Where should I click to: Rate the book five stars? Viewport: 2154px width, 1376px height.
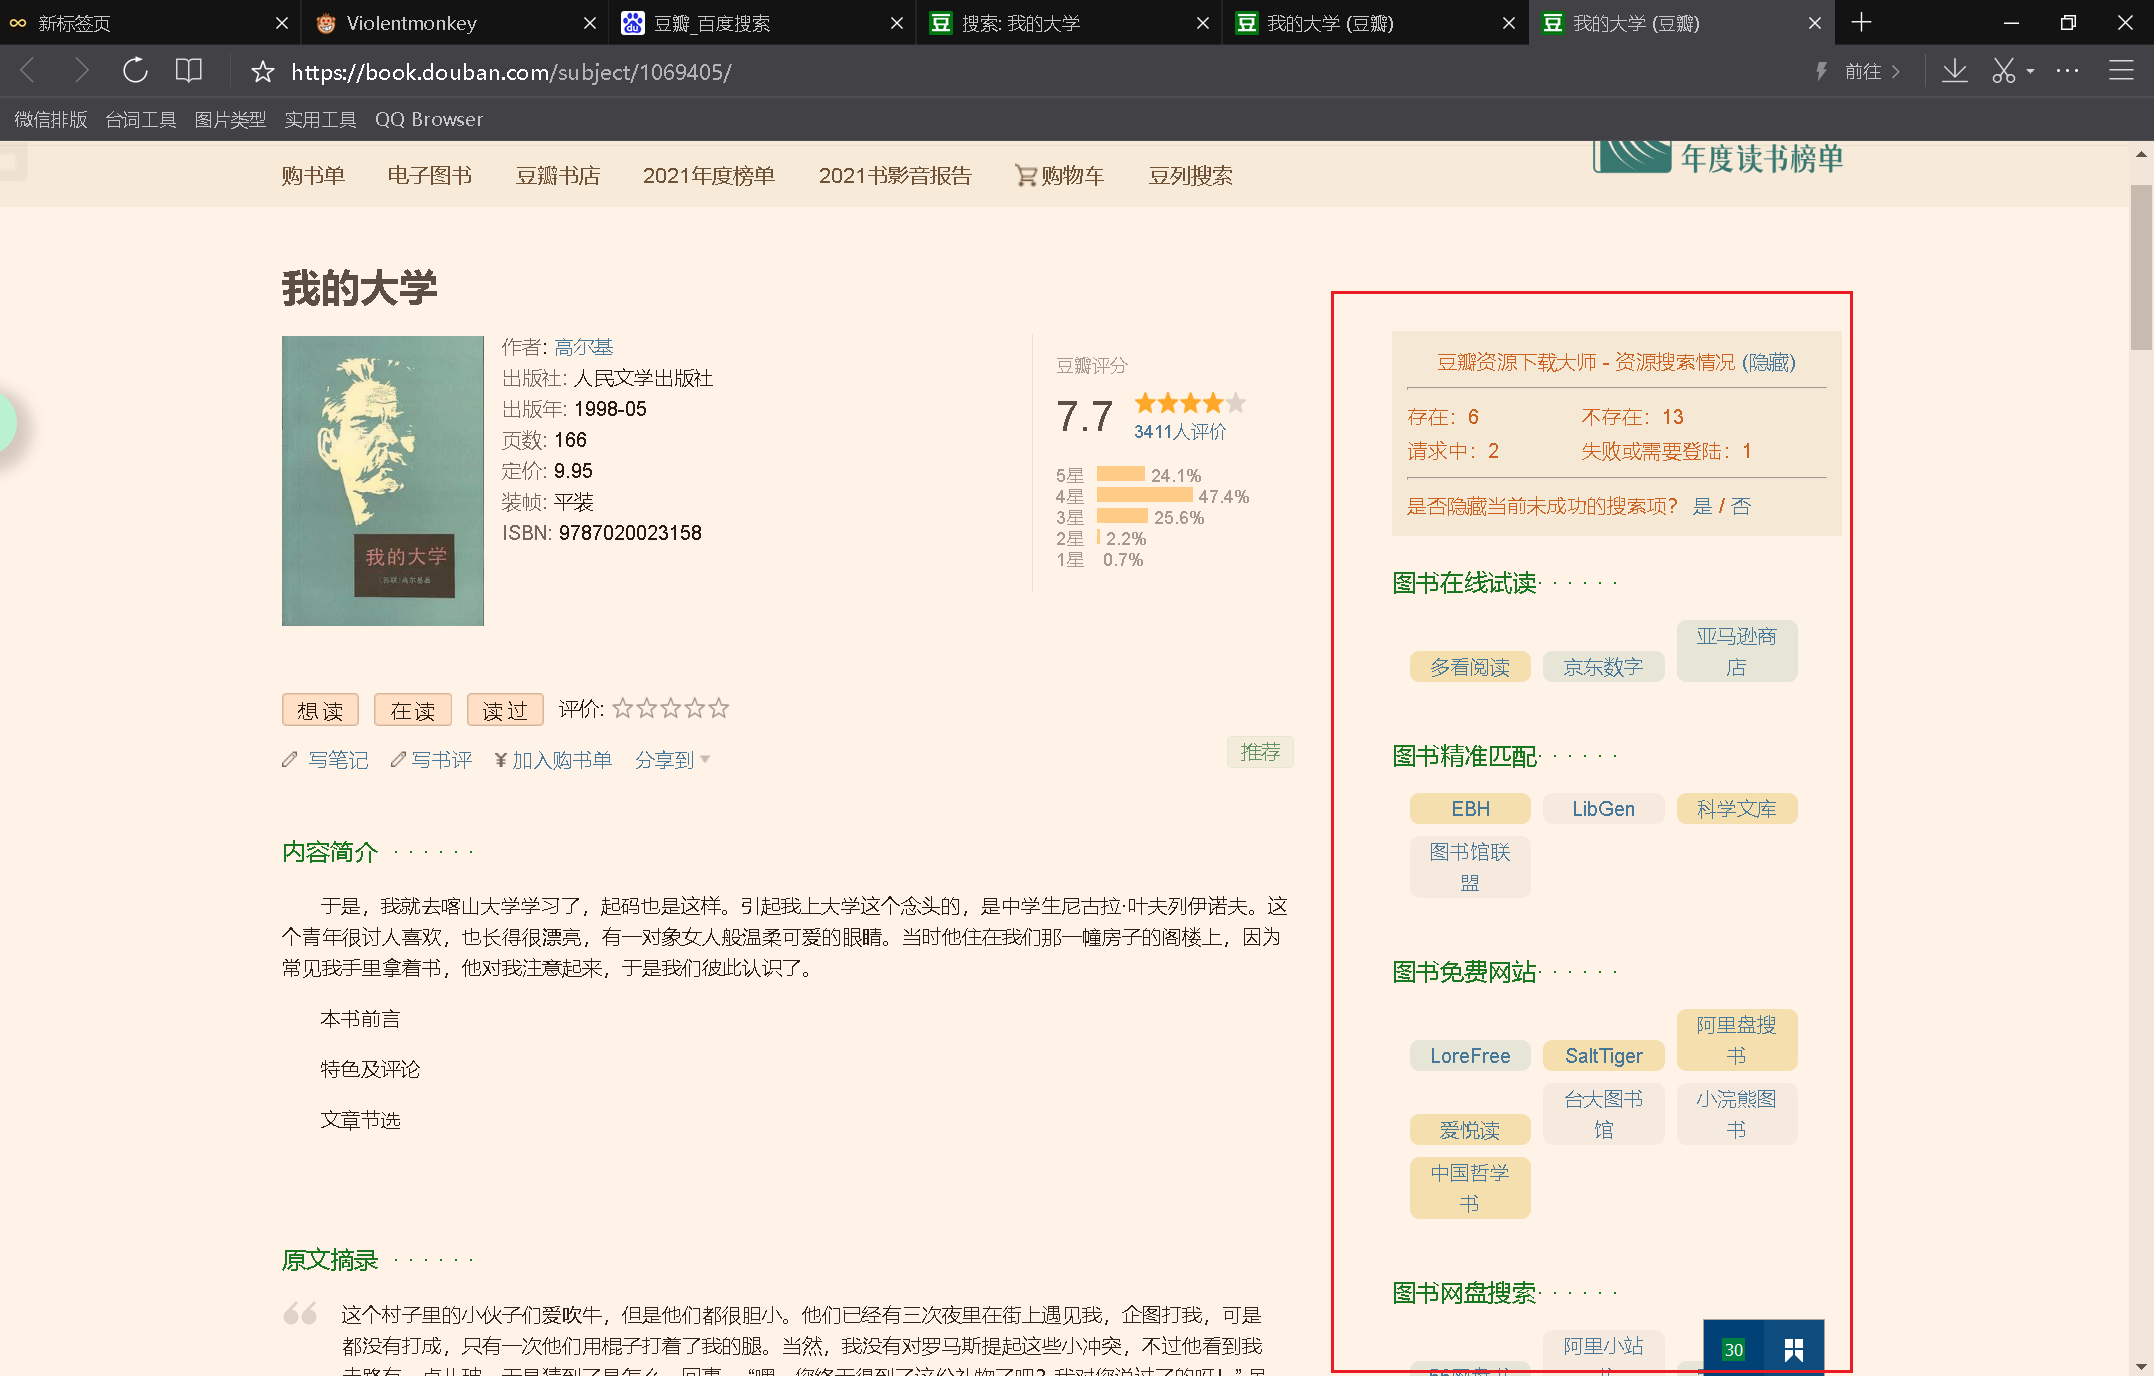[x=718, y=709]
